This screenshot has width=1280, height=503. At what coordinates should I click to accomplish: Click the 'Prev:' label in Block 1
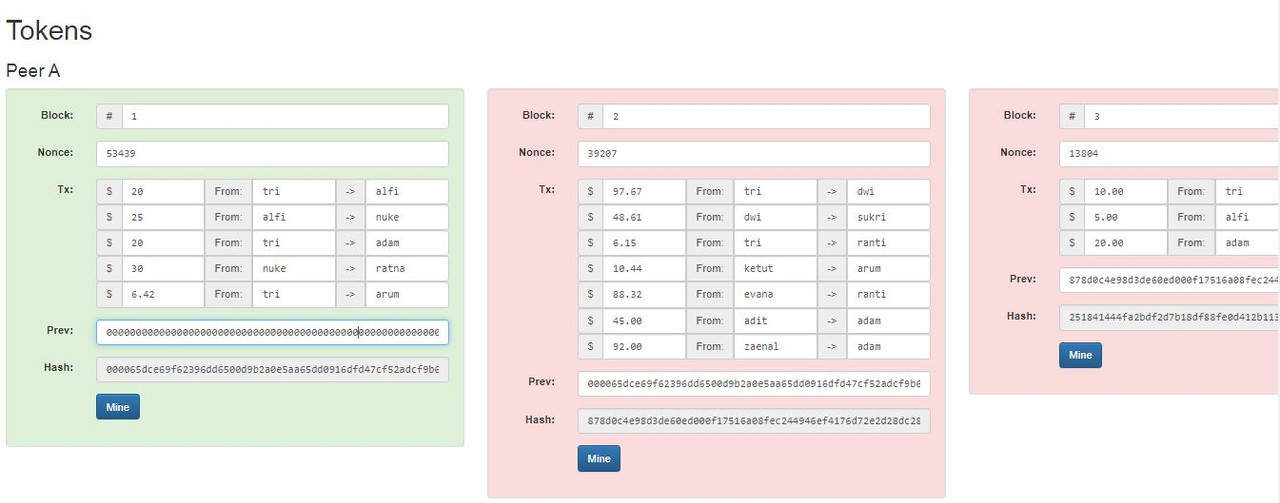pyautogui.click(x=61, y=331)
